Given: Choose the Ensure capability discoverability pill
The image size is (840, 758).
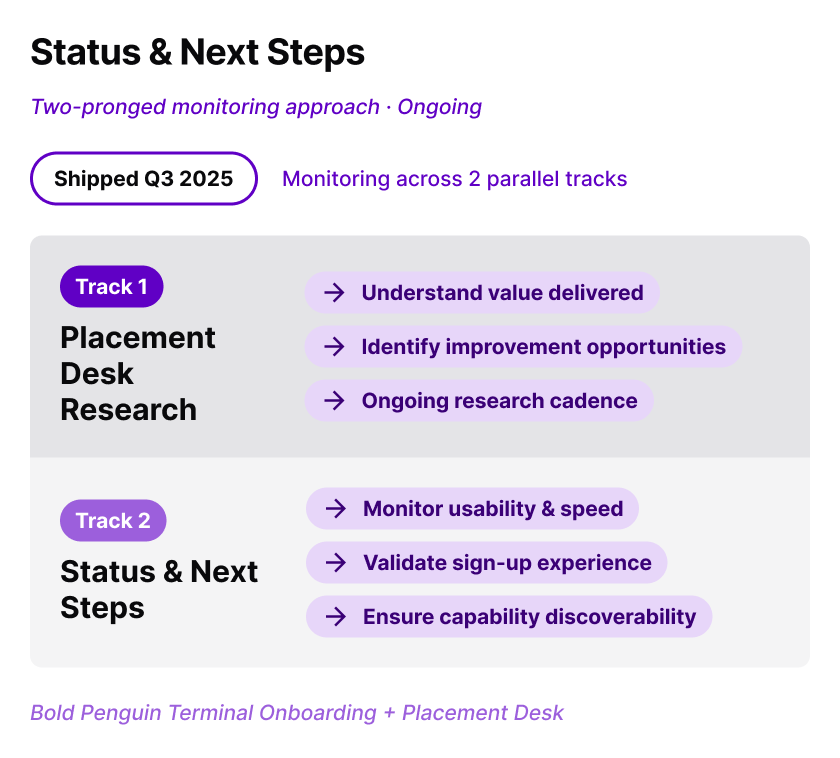Looking at the screenshot, I should [x=509, y=617].
